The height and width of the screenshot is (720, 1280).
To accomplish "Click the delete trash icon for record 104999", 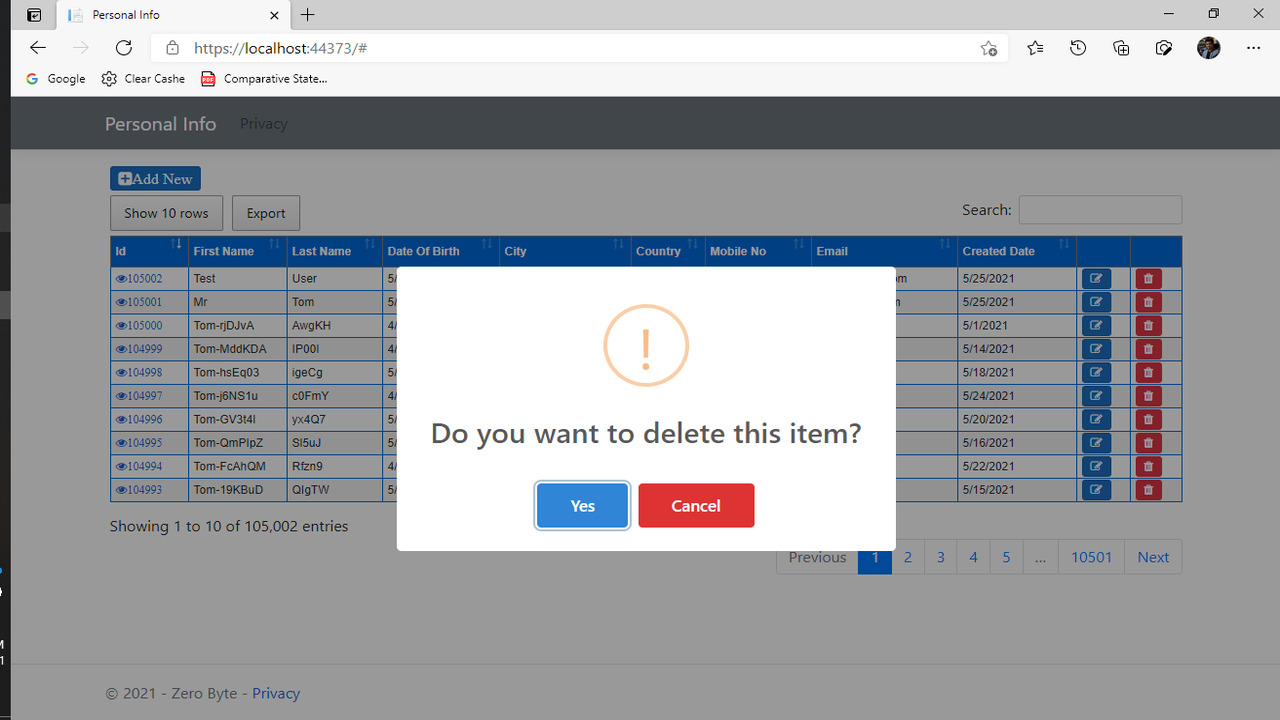I will point(1147,348).
